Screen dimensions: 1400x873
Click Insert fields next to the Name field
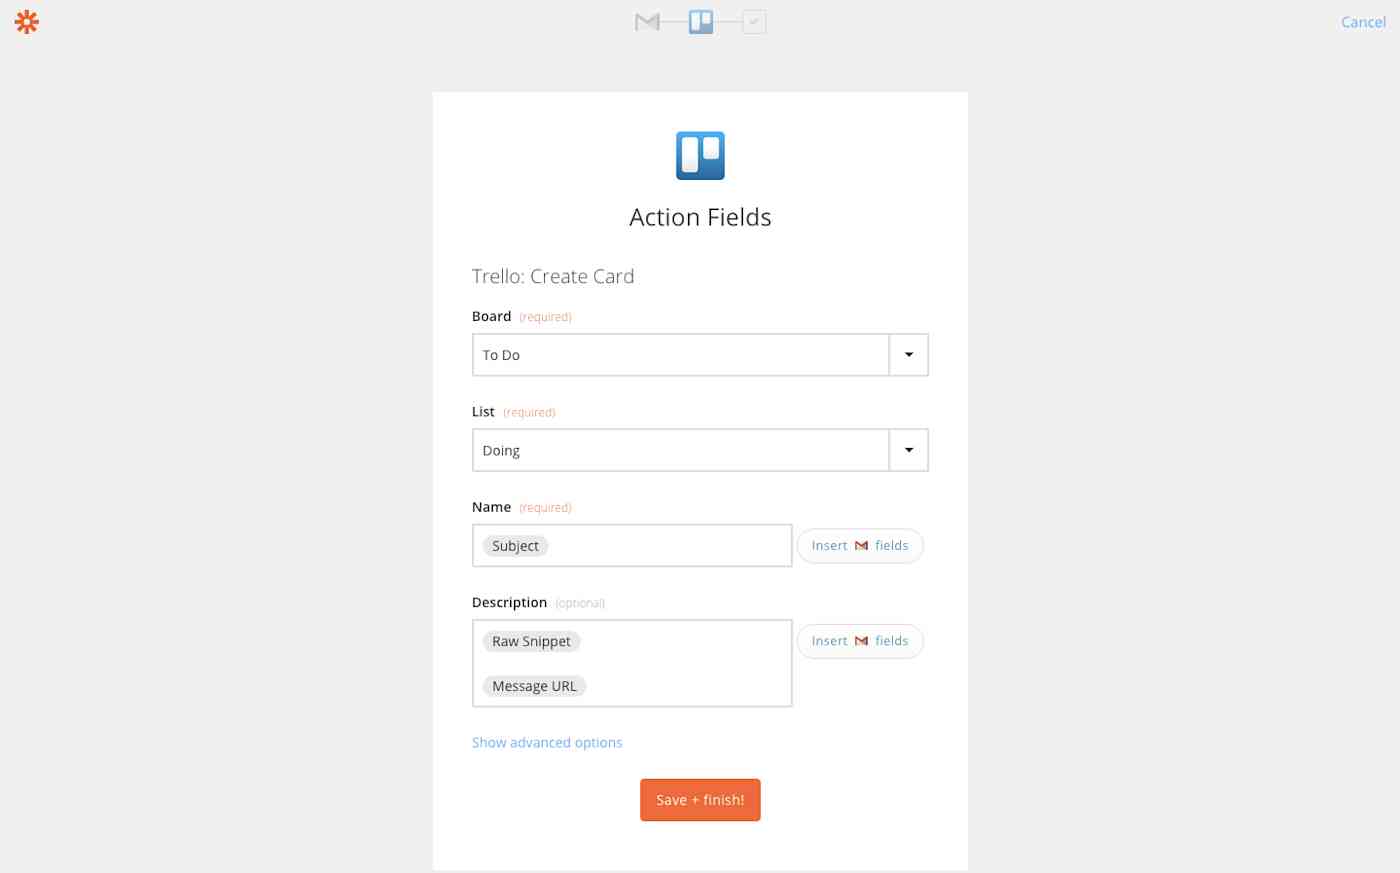(859, 545)
